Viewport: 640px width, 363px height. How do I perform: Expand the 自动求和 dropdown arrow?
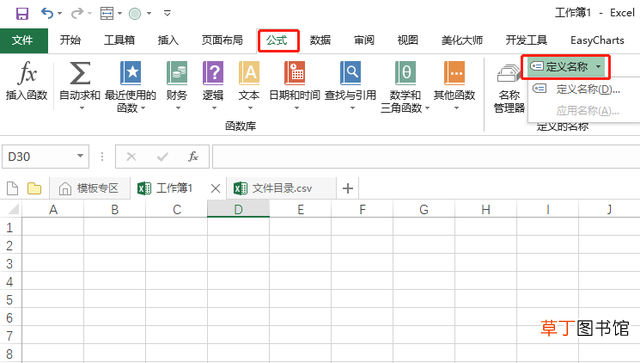tap(82, 108)
